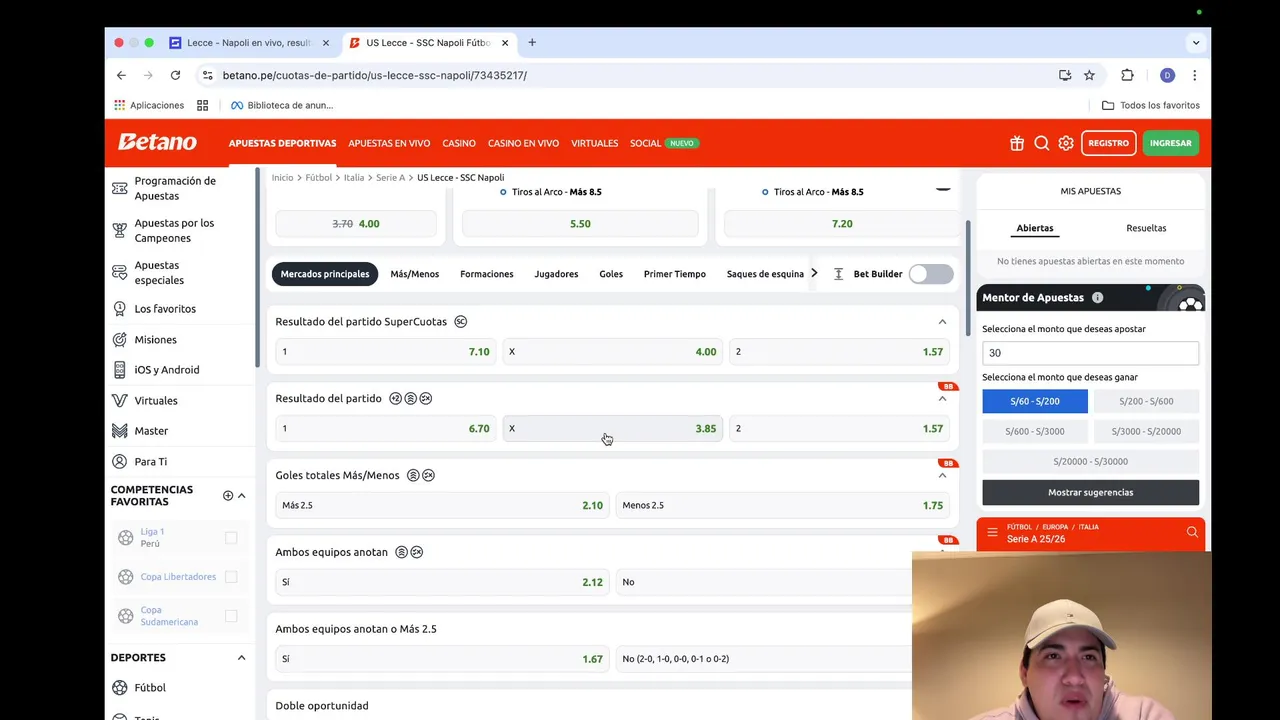This screenshot has width=1280, height=720.
Task: Show more market tabs with right arrow
Action: tap(814, 273)
